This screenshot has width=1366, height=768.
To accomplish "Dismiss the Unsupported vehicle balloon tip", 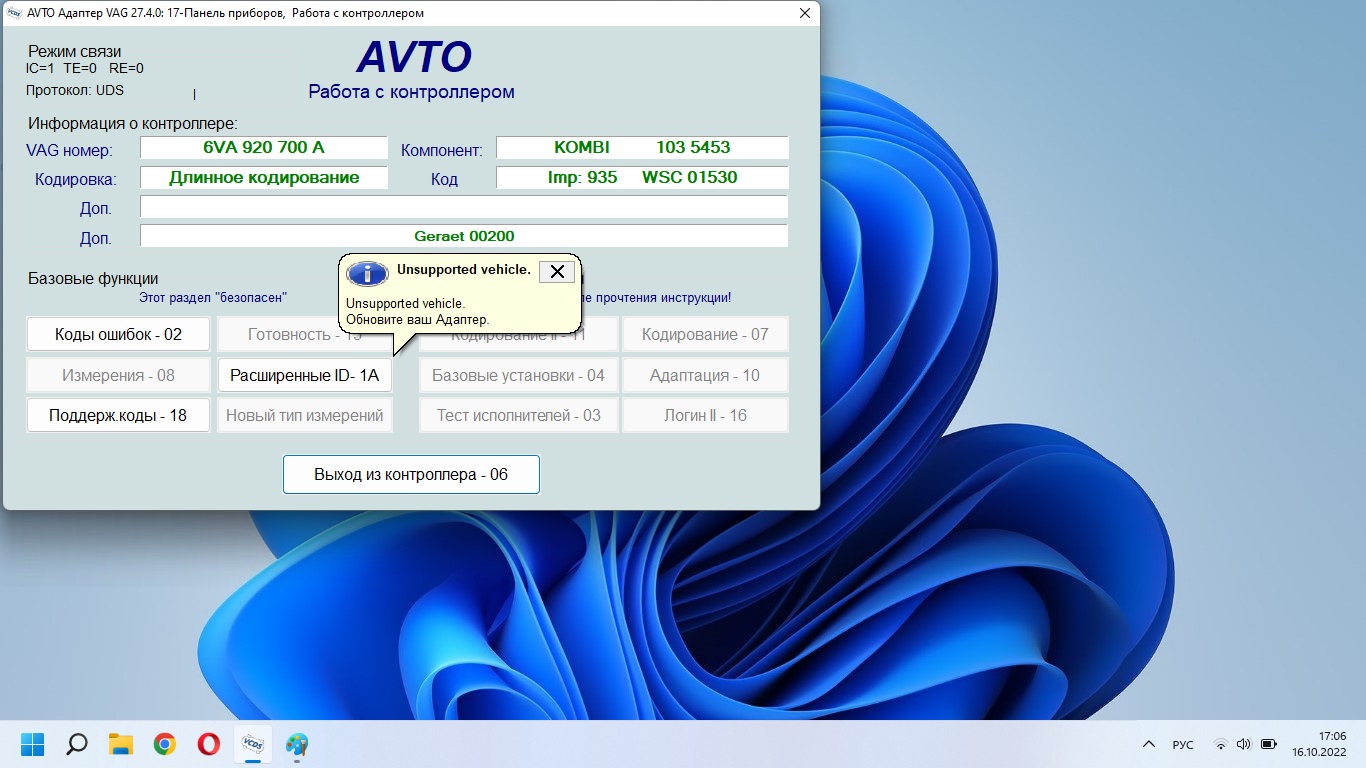I will pyautogui.click(x=557, y=271).
